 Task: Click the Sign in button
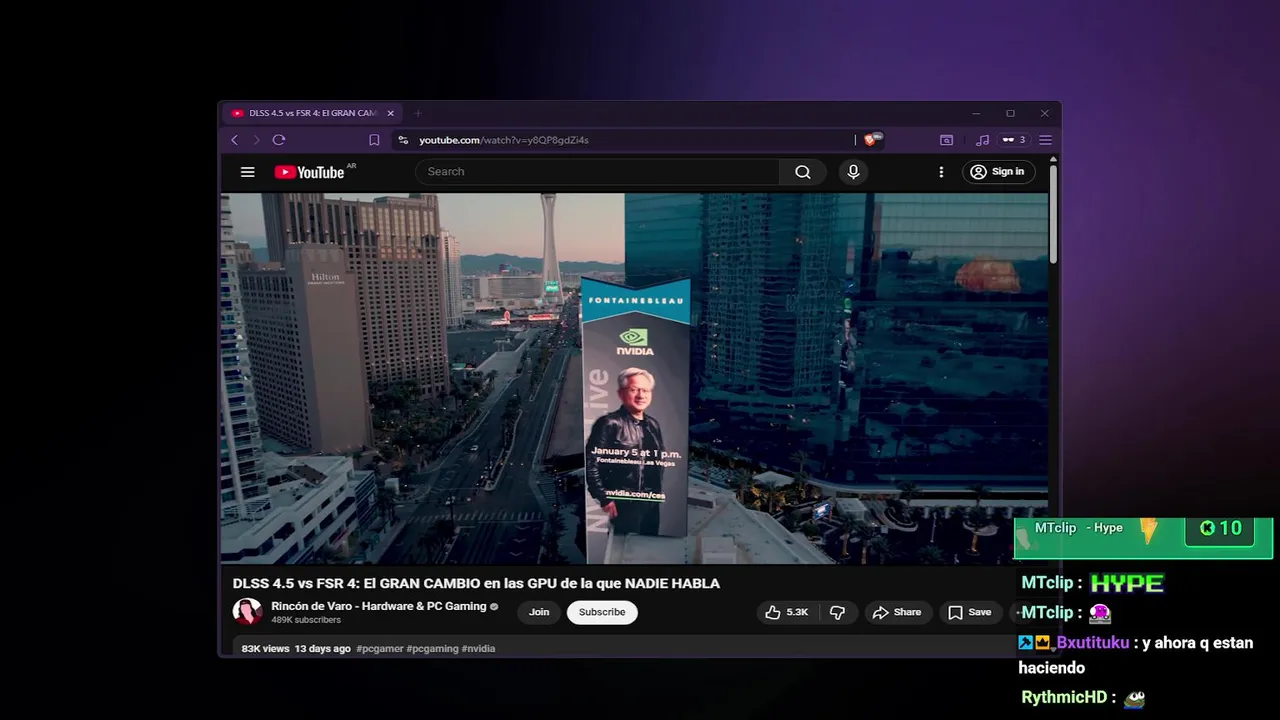click(x=998, y=172)
